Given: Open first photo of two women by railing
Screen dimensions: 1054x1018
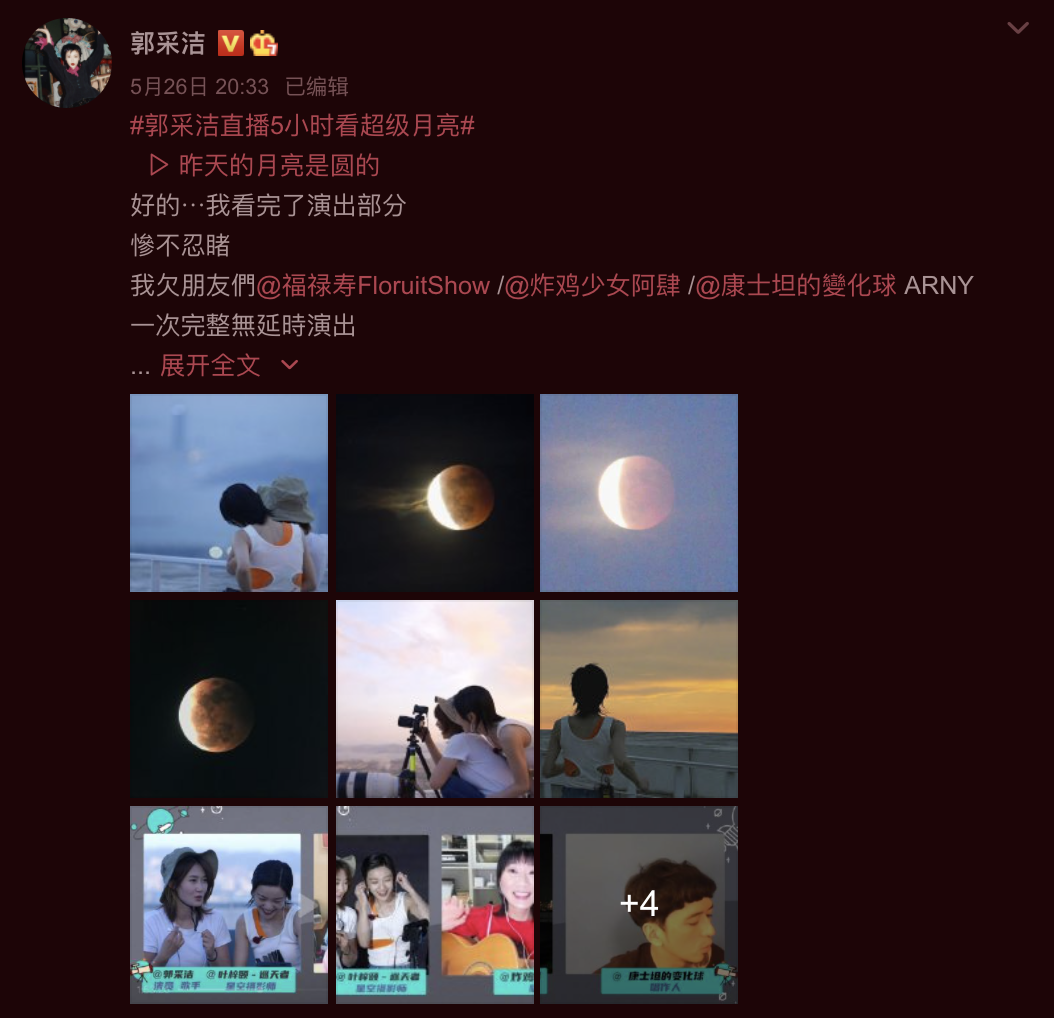Looking at the screenshot, I should point(229,493).
